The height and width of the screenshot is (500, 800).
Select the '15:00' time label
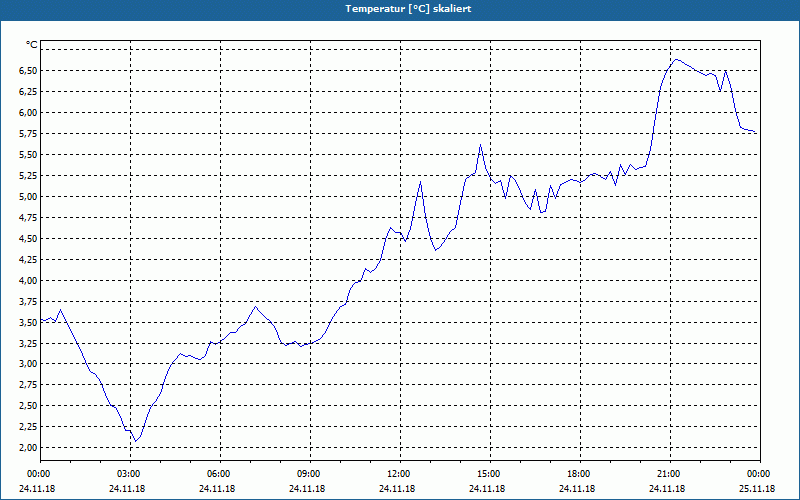click(x=489, y=474)
